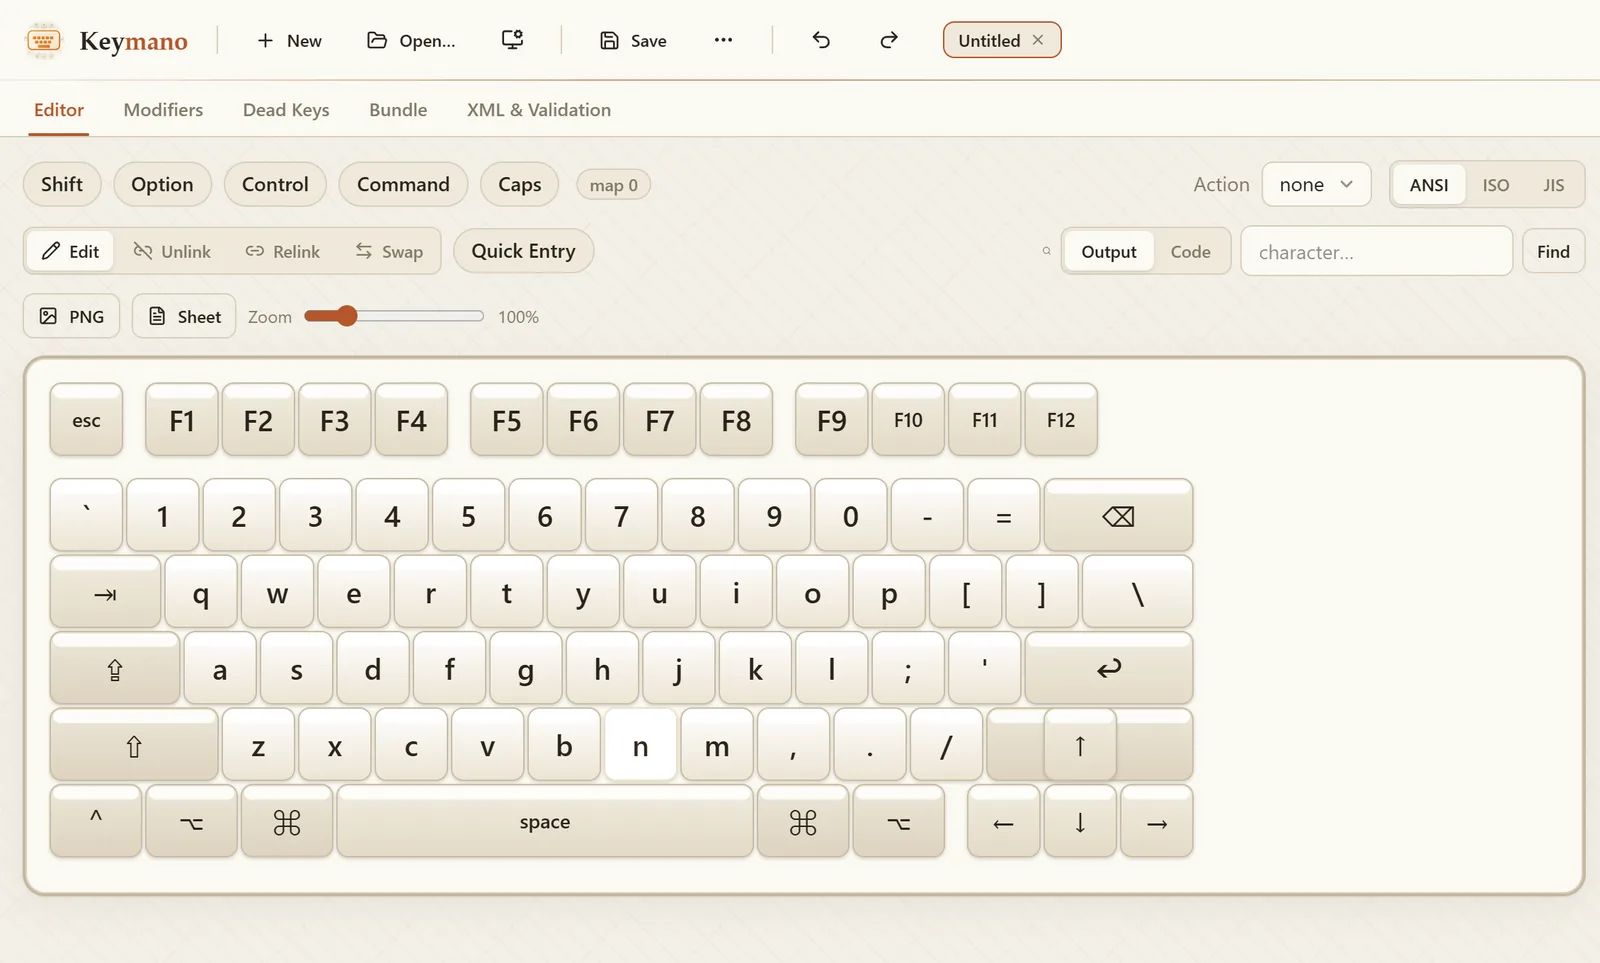
Task: Click the left command key symbol
Action: pos(287,822)
